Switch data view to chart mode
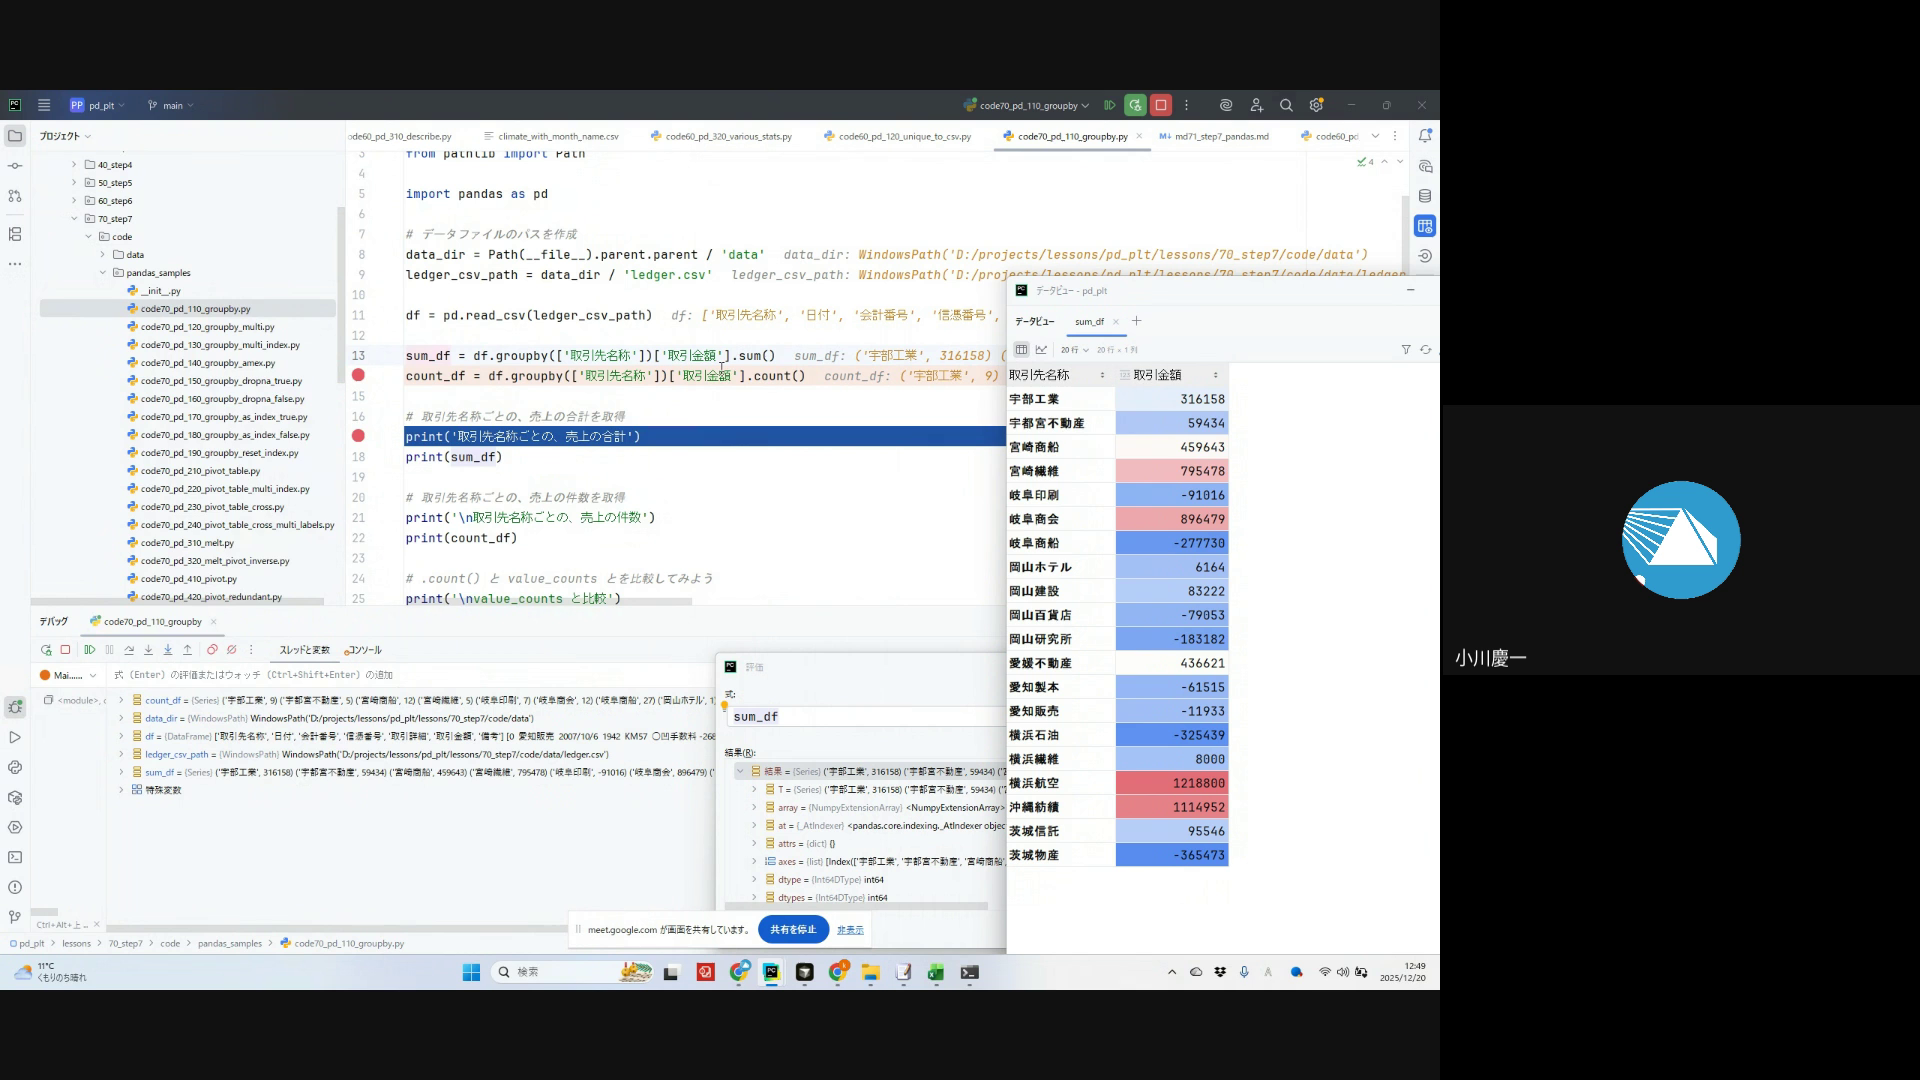The width and height of the screenshot is (1920, 1080). pos(1041,350)
